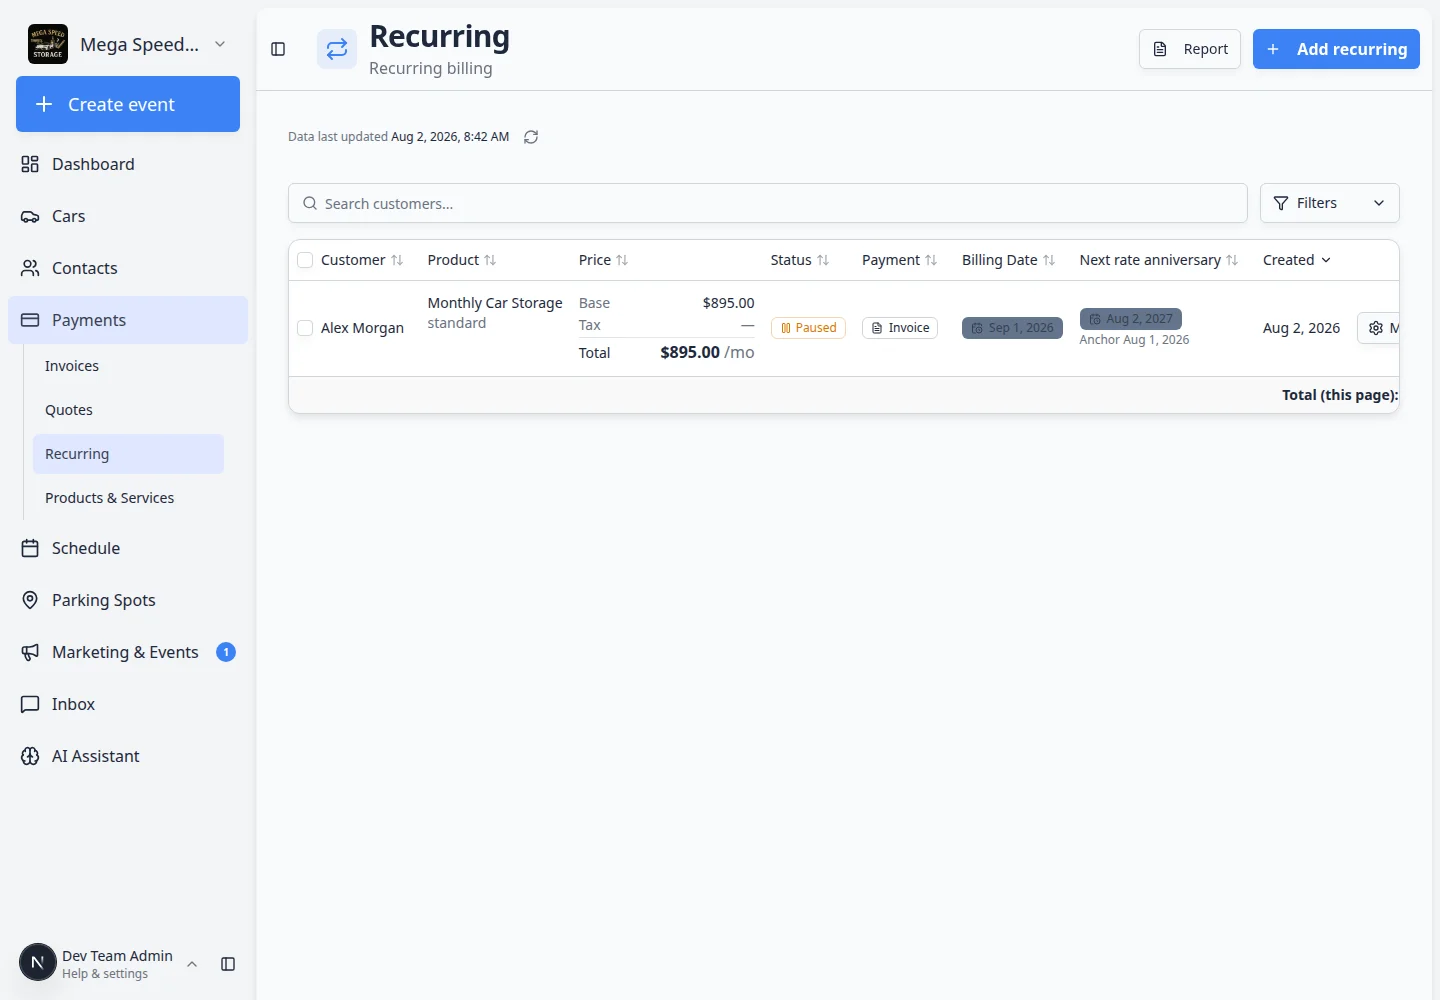
Task: Click the Mega Speed Storage logo
Action: point(48,44)
